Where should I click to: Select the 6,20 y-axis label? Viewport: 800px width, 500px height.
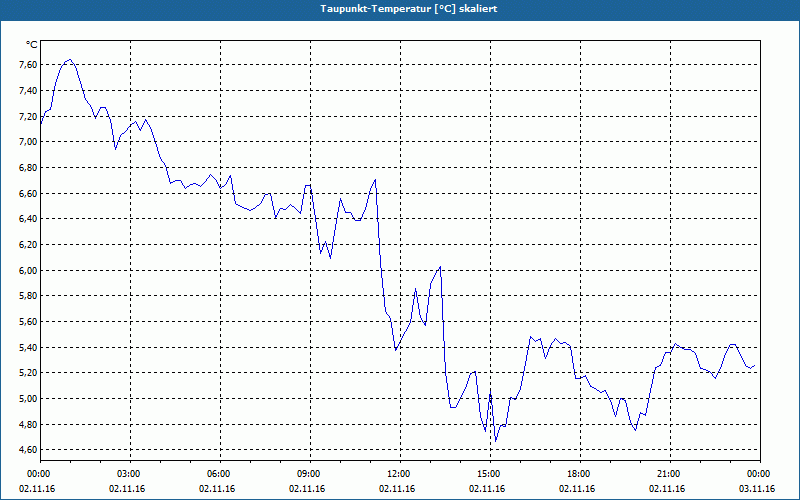pos(28,244)
